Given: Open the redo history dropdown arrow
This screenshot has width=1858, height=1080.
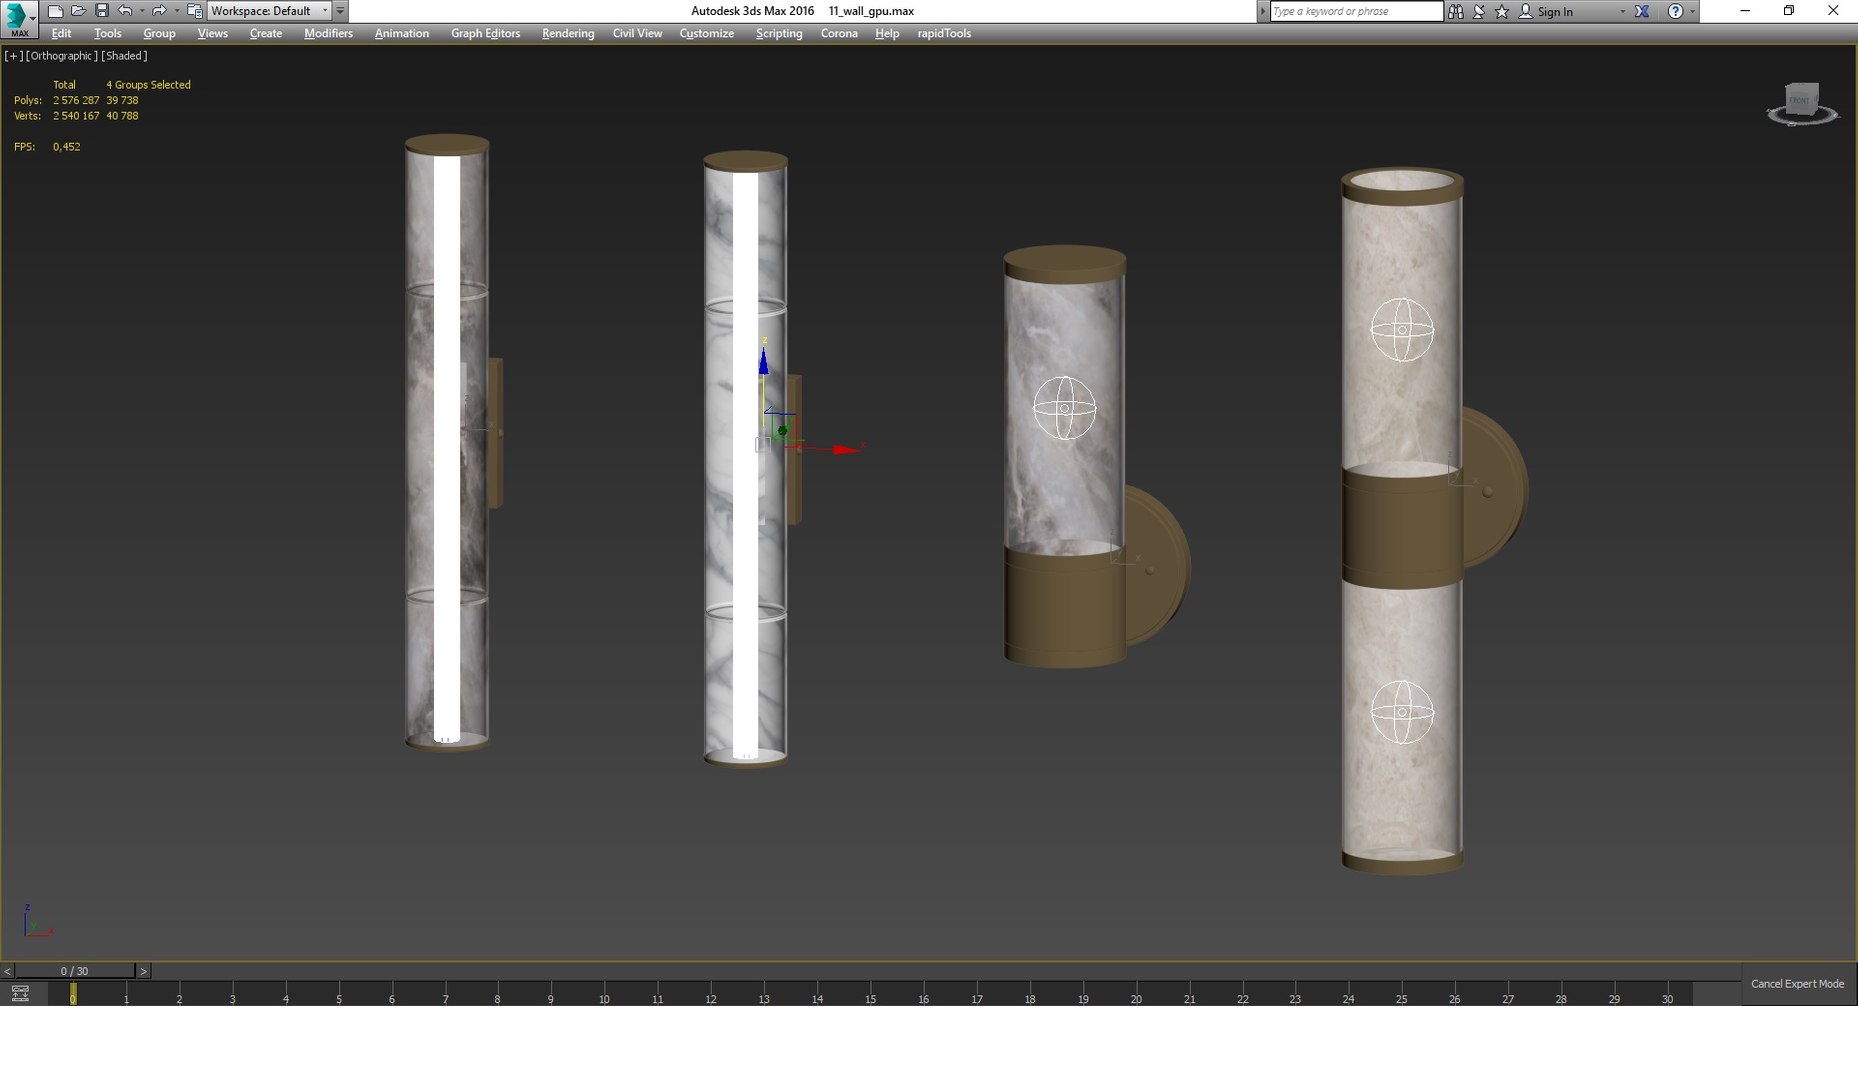Looking at the screenshot, I should [176, 11].
